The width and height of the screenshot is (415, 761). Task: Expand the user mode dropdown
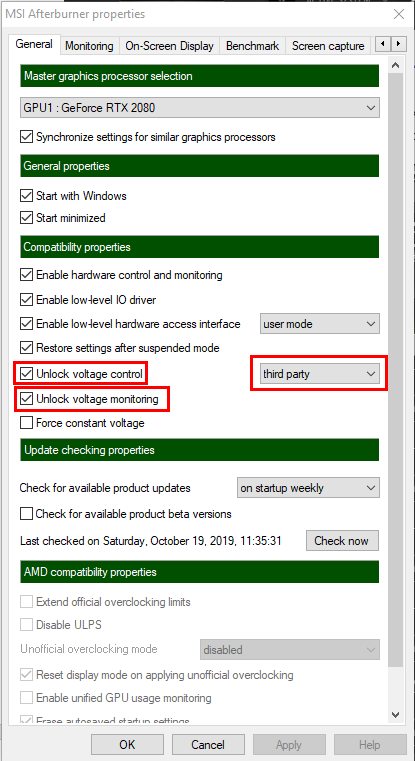point(320,323)
